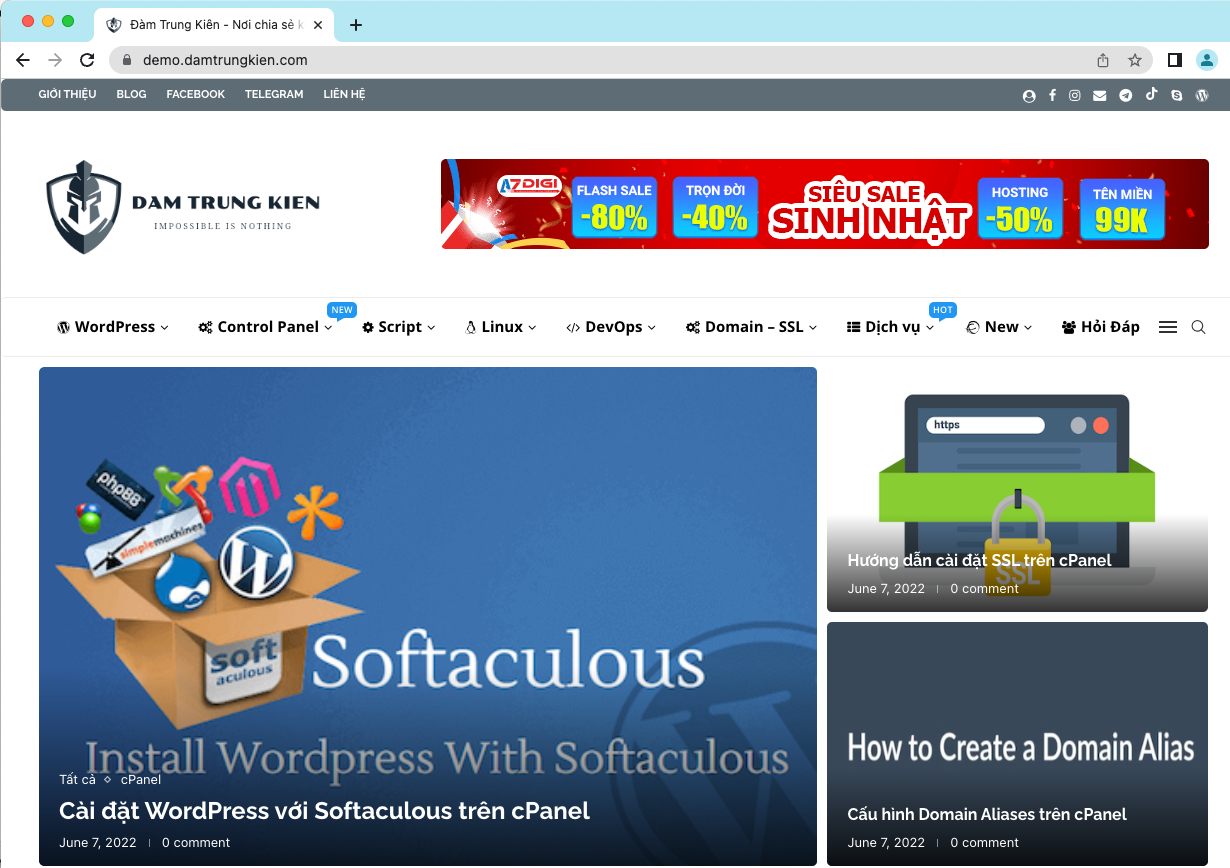Click the June 7, 2022 date on SSL post
The height and width of the screenshot is (868, 1230).
click(x=886, y=589)
